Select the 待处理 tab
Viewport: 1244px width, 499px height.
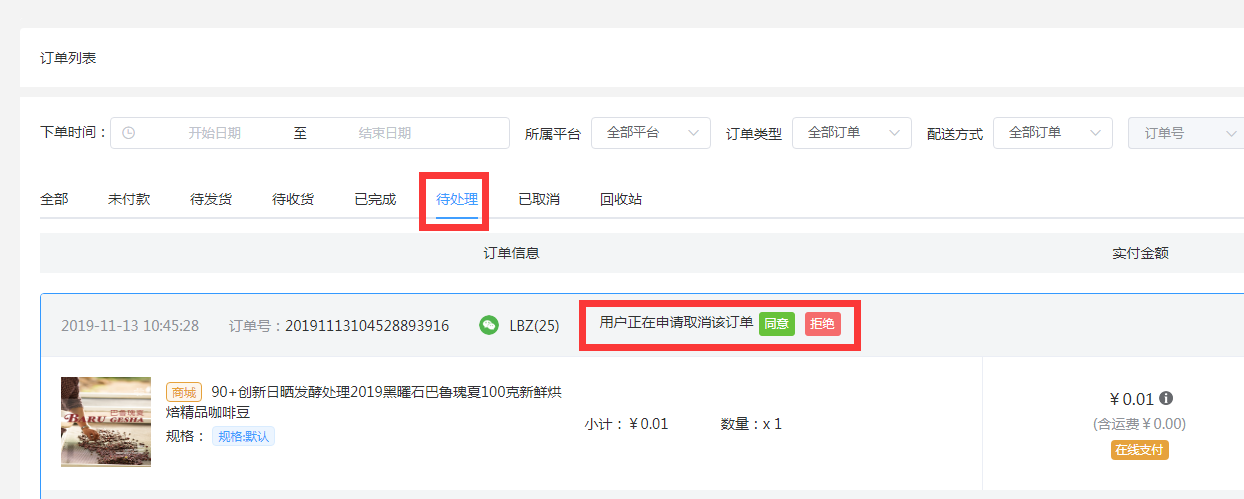[457, 199]
